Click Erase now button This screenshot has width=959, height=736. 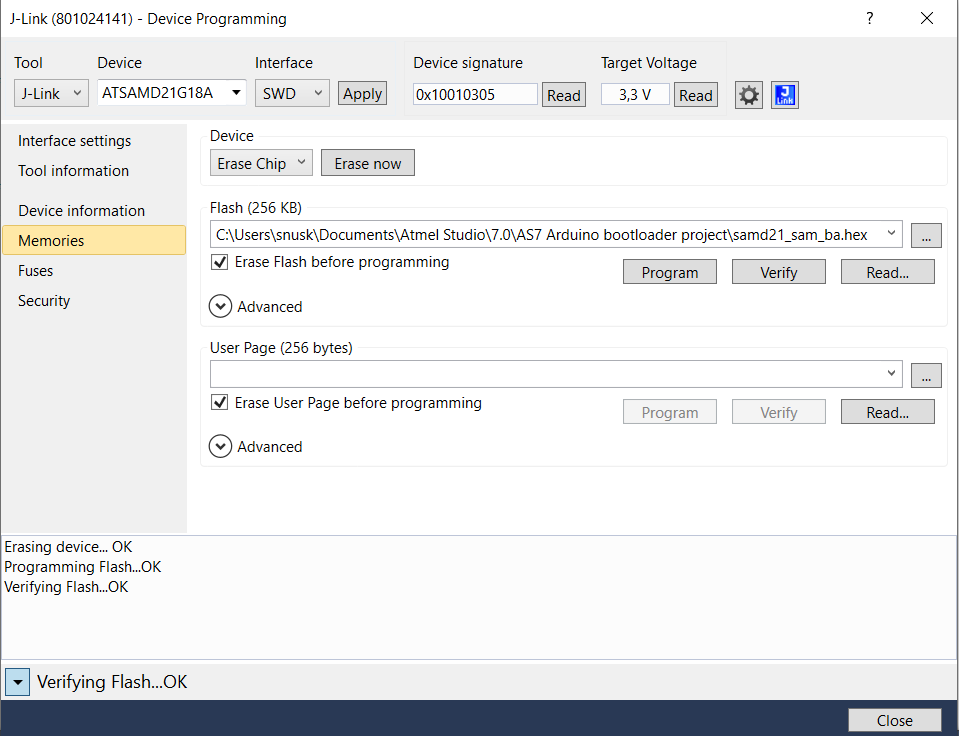[x=368, y=163]
